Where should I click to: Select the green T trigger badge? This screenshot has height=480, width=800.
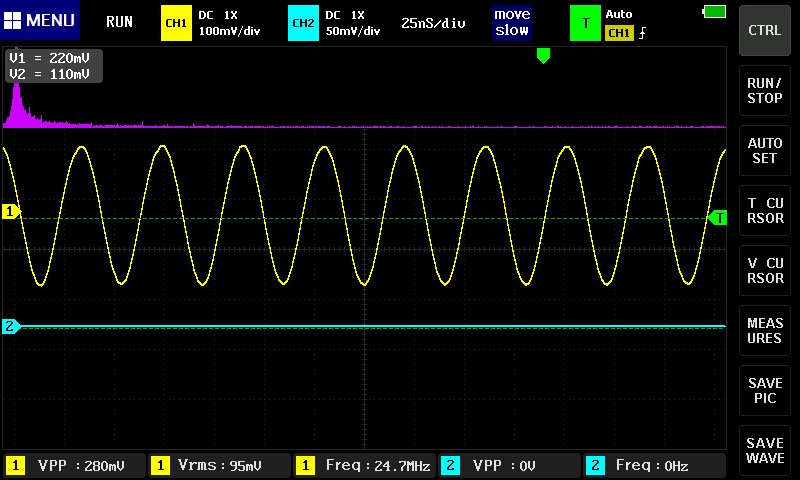(585, 23)
